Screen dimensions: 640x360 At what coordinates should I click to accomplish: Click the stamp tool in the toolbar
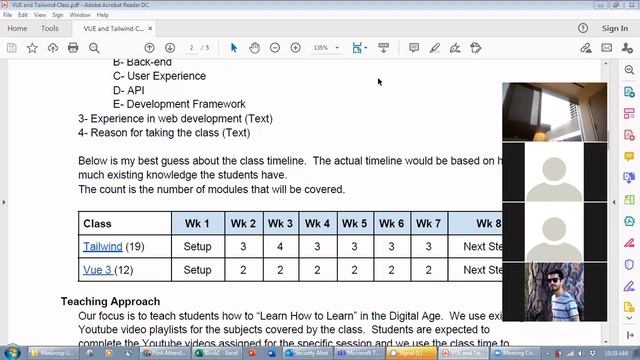[x=476, y=48]
